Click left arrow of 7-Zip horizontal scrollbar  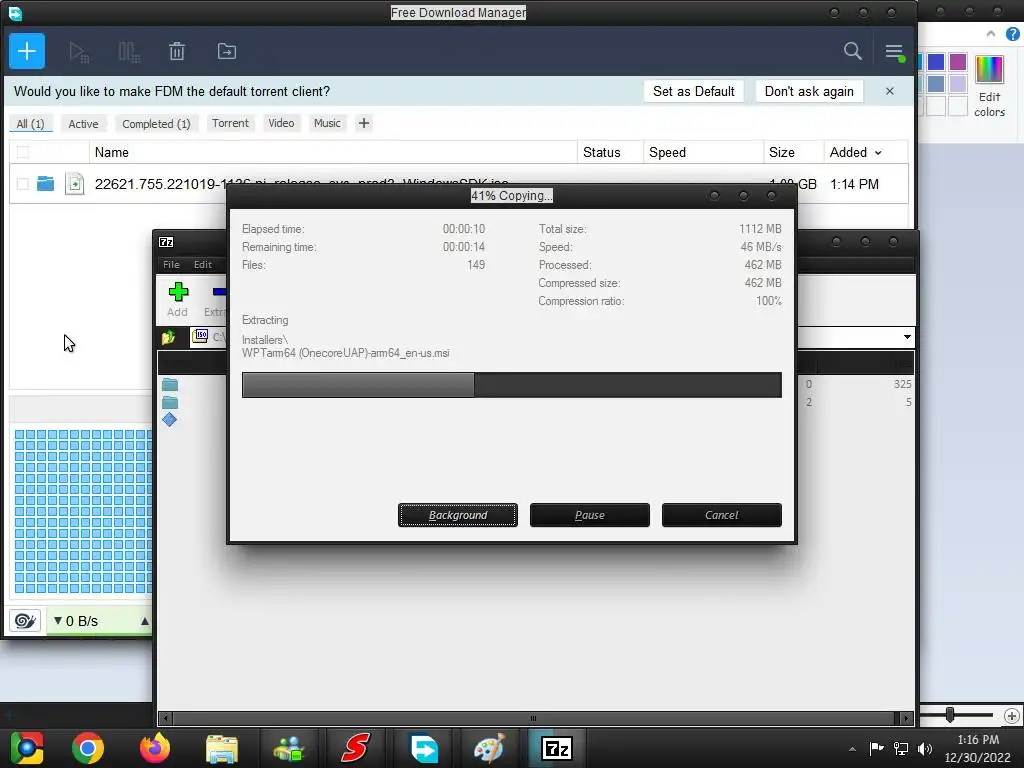pyautogui.click(x=166, y=718)
